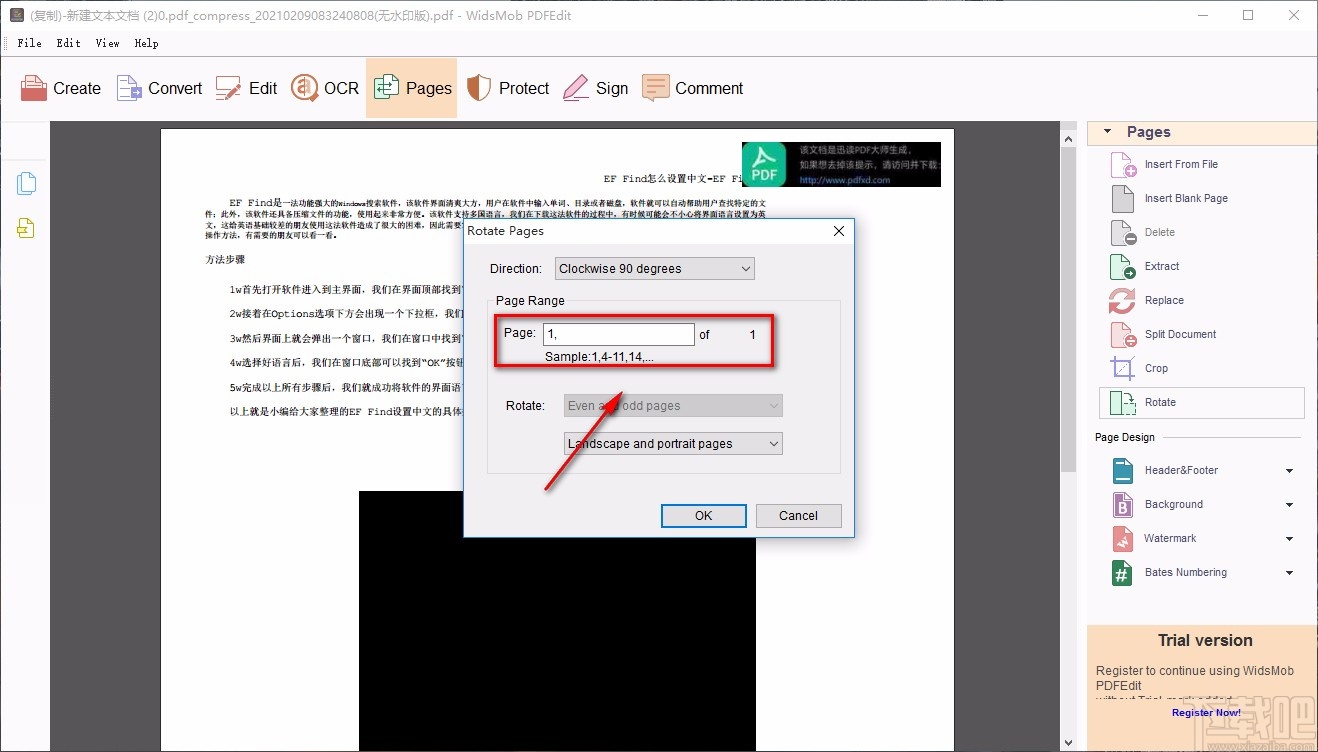Click the Register Now link
This screenshot has width=1318, height=752.
coord(1205,712)
